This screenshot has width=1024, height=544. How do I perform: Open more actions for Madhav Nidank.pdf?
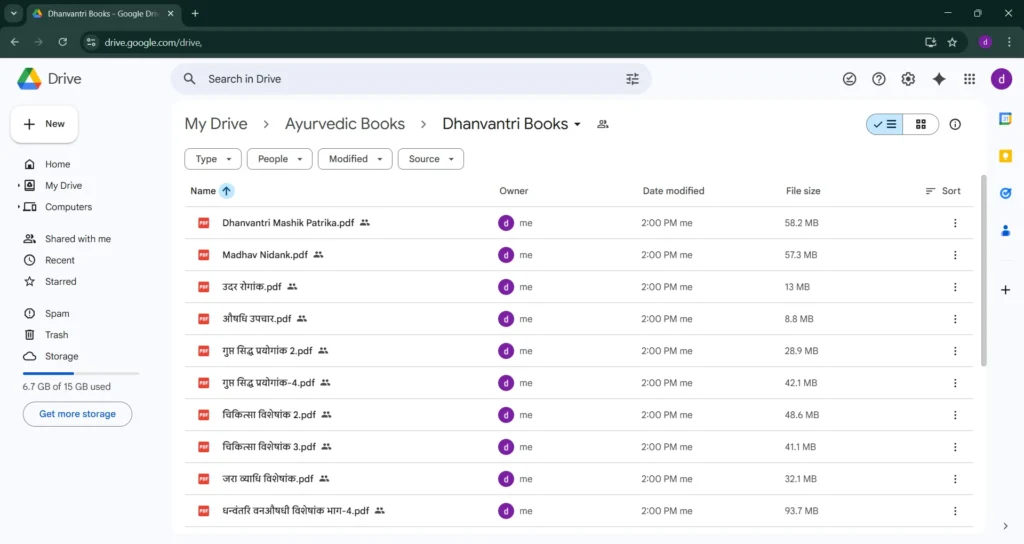955,255
